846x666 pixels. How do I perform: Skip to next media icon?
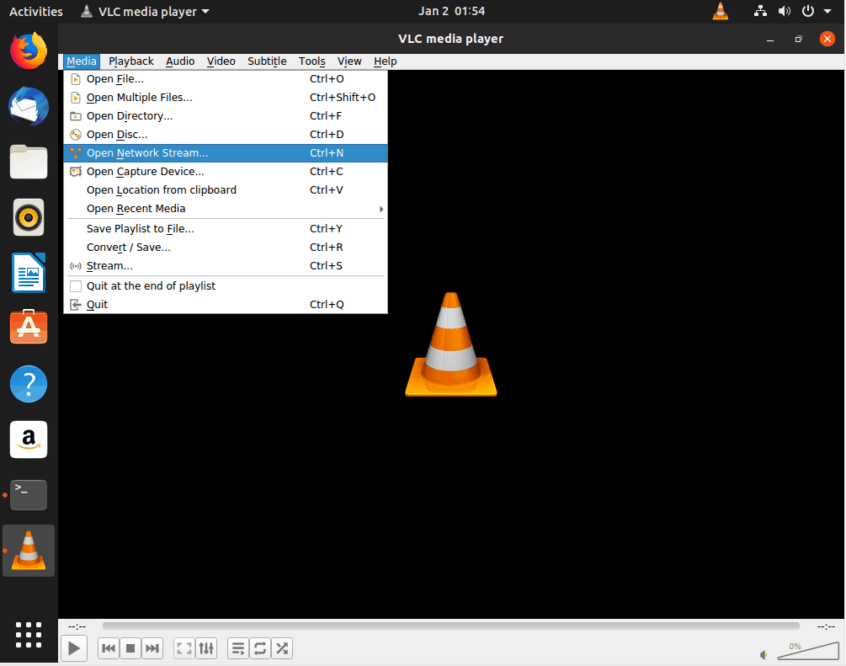click(x=152, y=648)
